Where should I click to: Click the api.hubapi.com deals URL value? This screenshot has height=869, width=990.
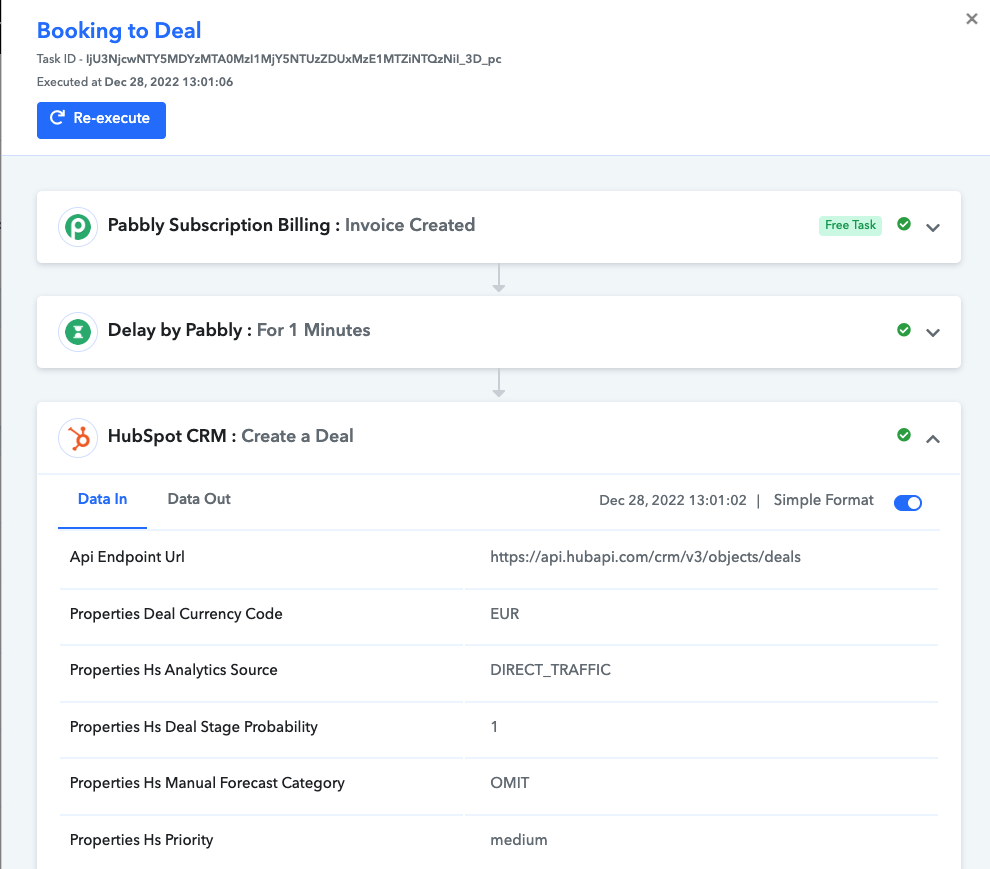(645, 556)
